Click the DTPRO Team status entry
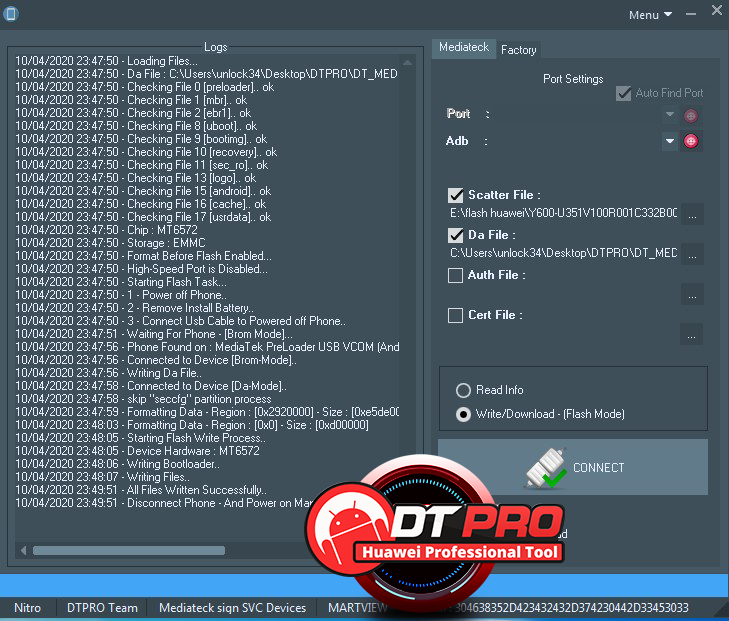This screenshot has width=729, height=621. (x=102, y=608)
